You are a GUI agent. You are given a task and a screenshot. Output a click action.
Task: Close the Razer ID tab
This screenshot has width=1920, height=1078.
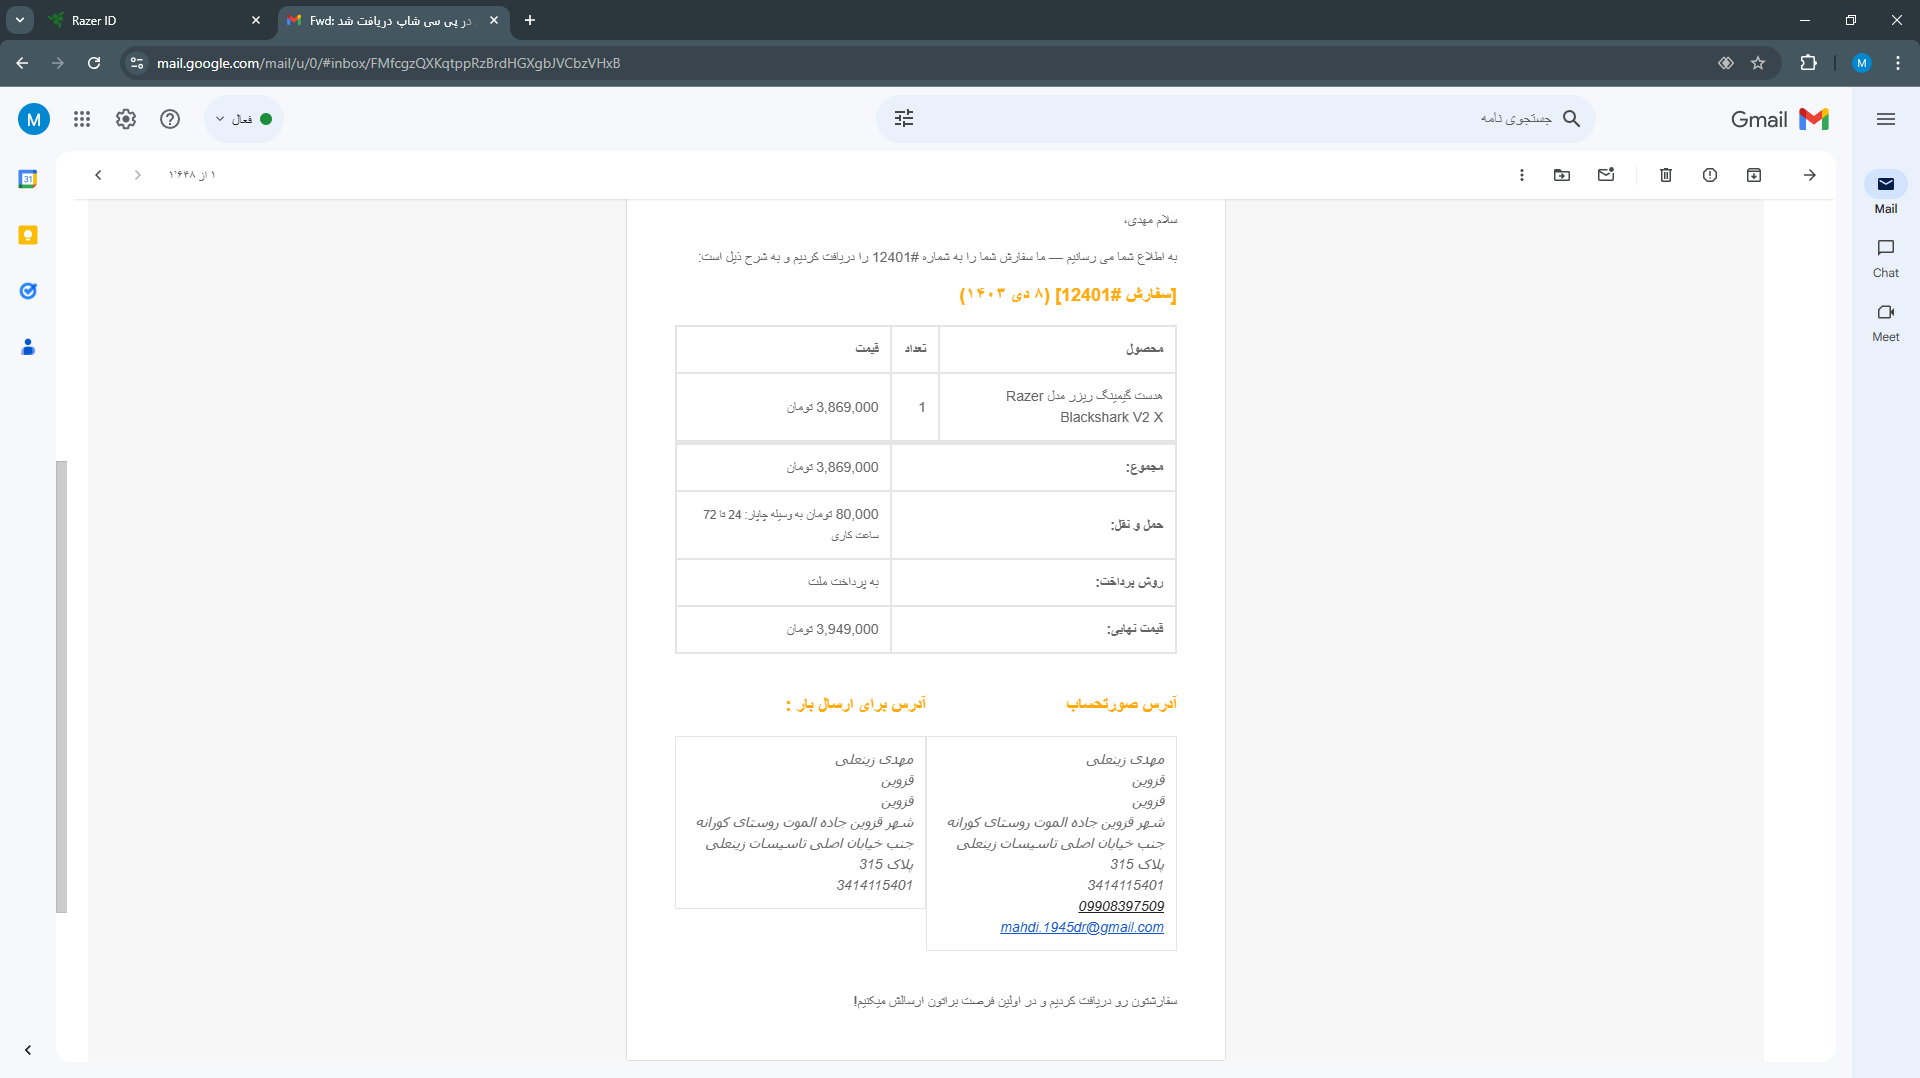(x=256, y=20)
